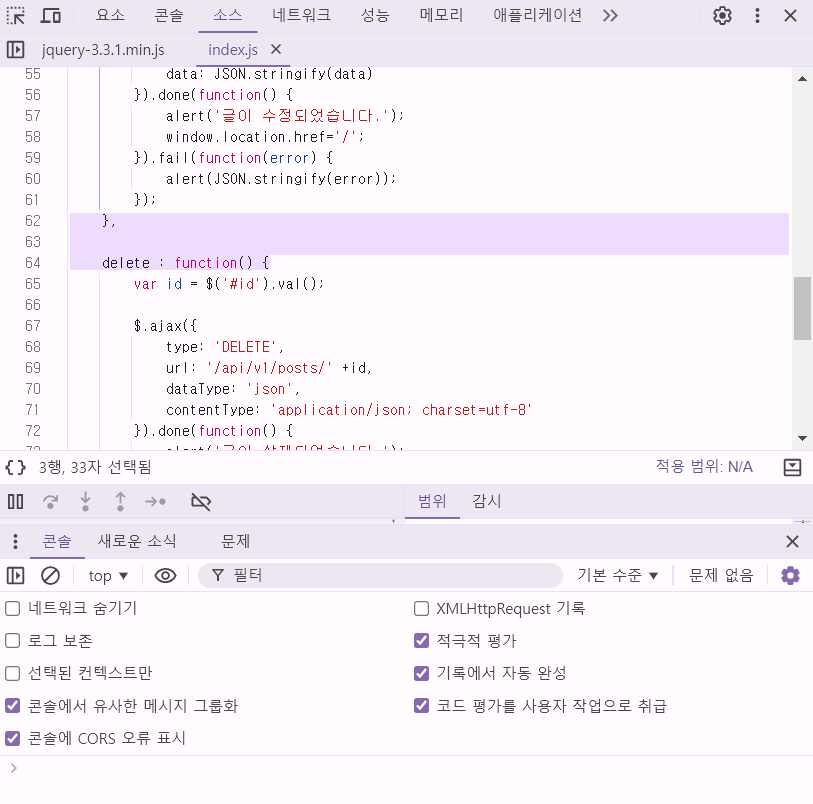Click the scroll down arrow of code editor
The image size is (813, 804).
[802, 439]
